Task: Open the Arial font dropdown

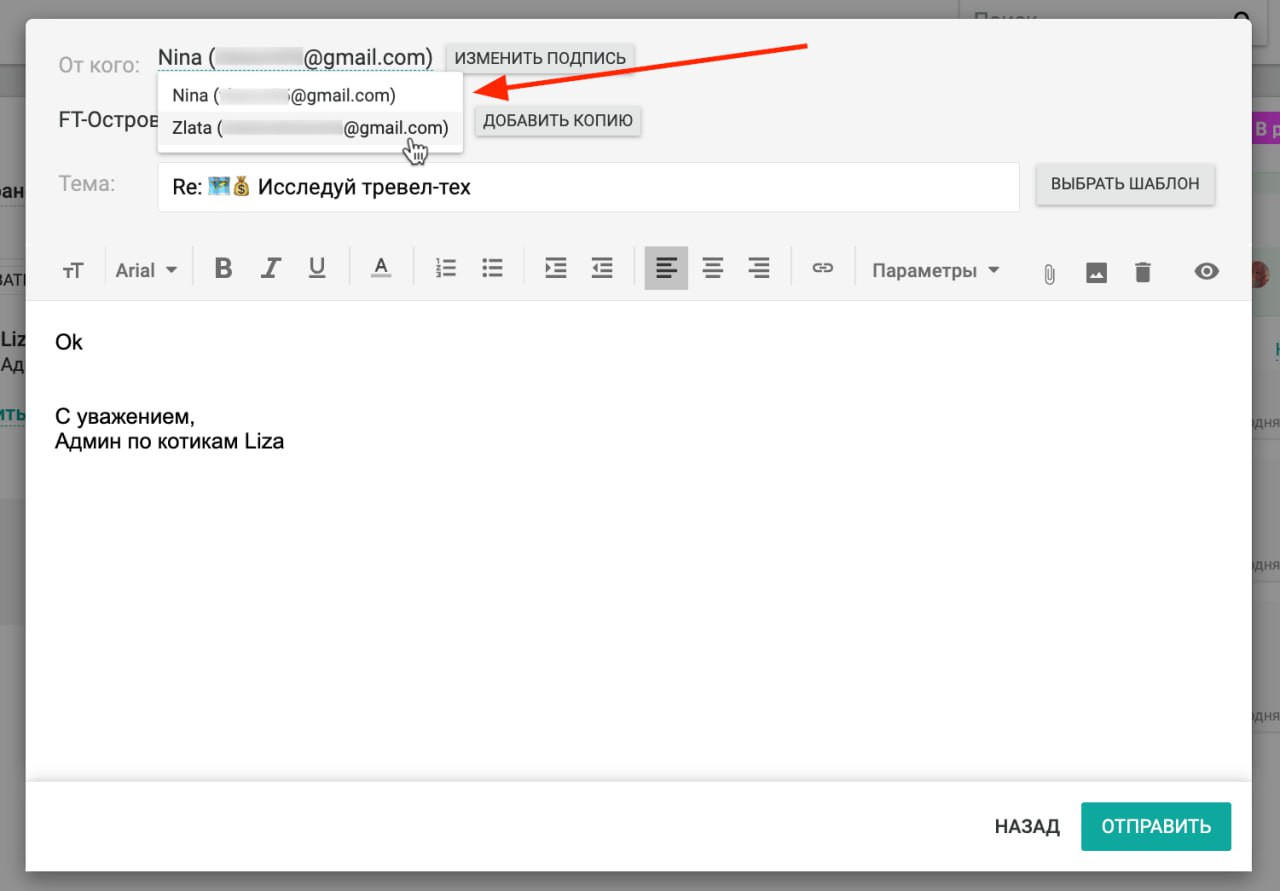Action: pyautogui.click(x=146, y=270)
